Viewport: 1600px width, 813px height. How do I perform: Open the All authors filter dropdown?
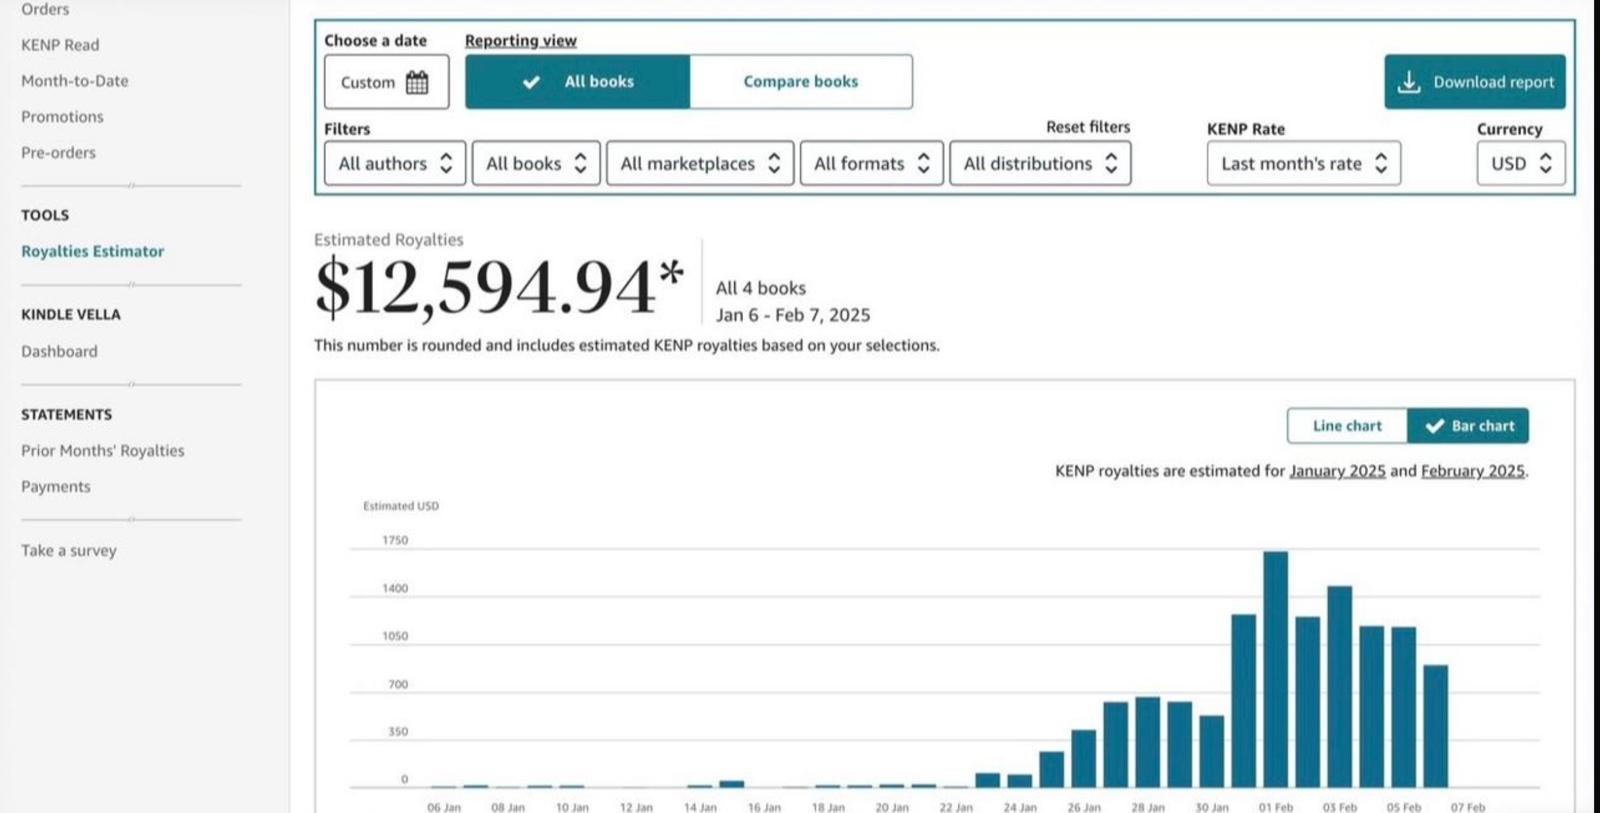[x=394, y=164]
